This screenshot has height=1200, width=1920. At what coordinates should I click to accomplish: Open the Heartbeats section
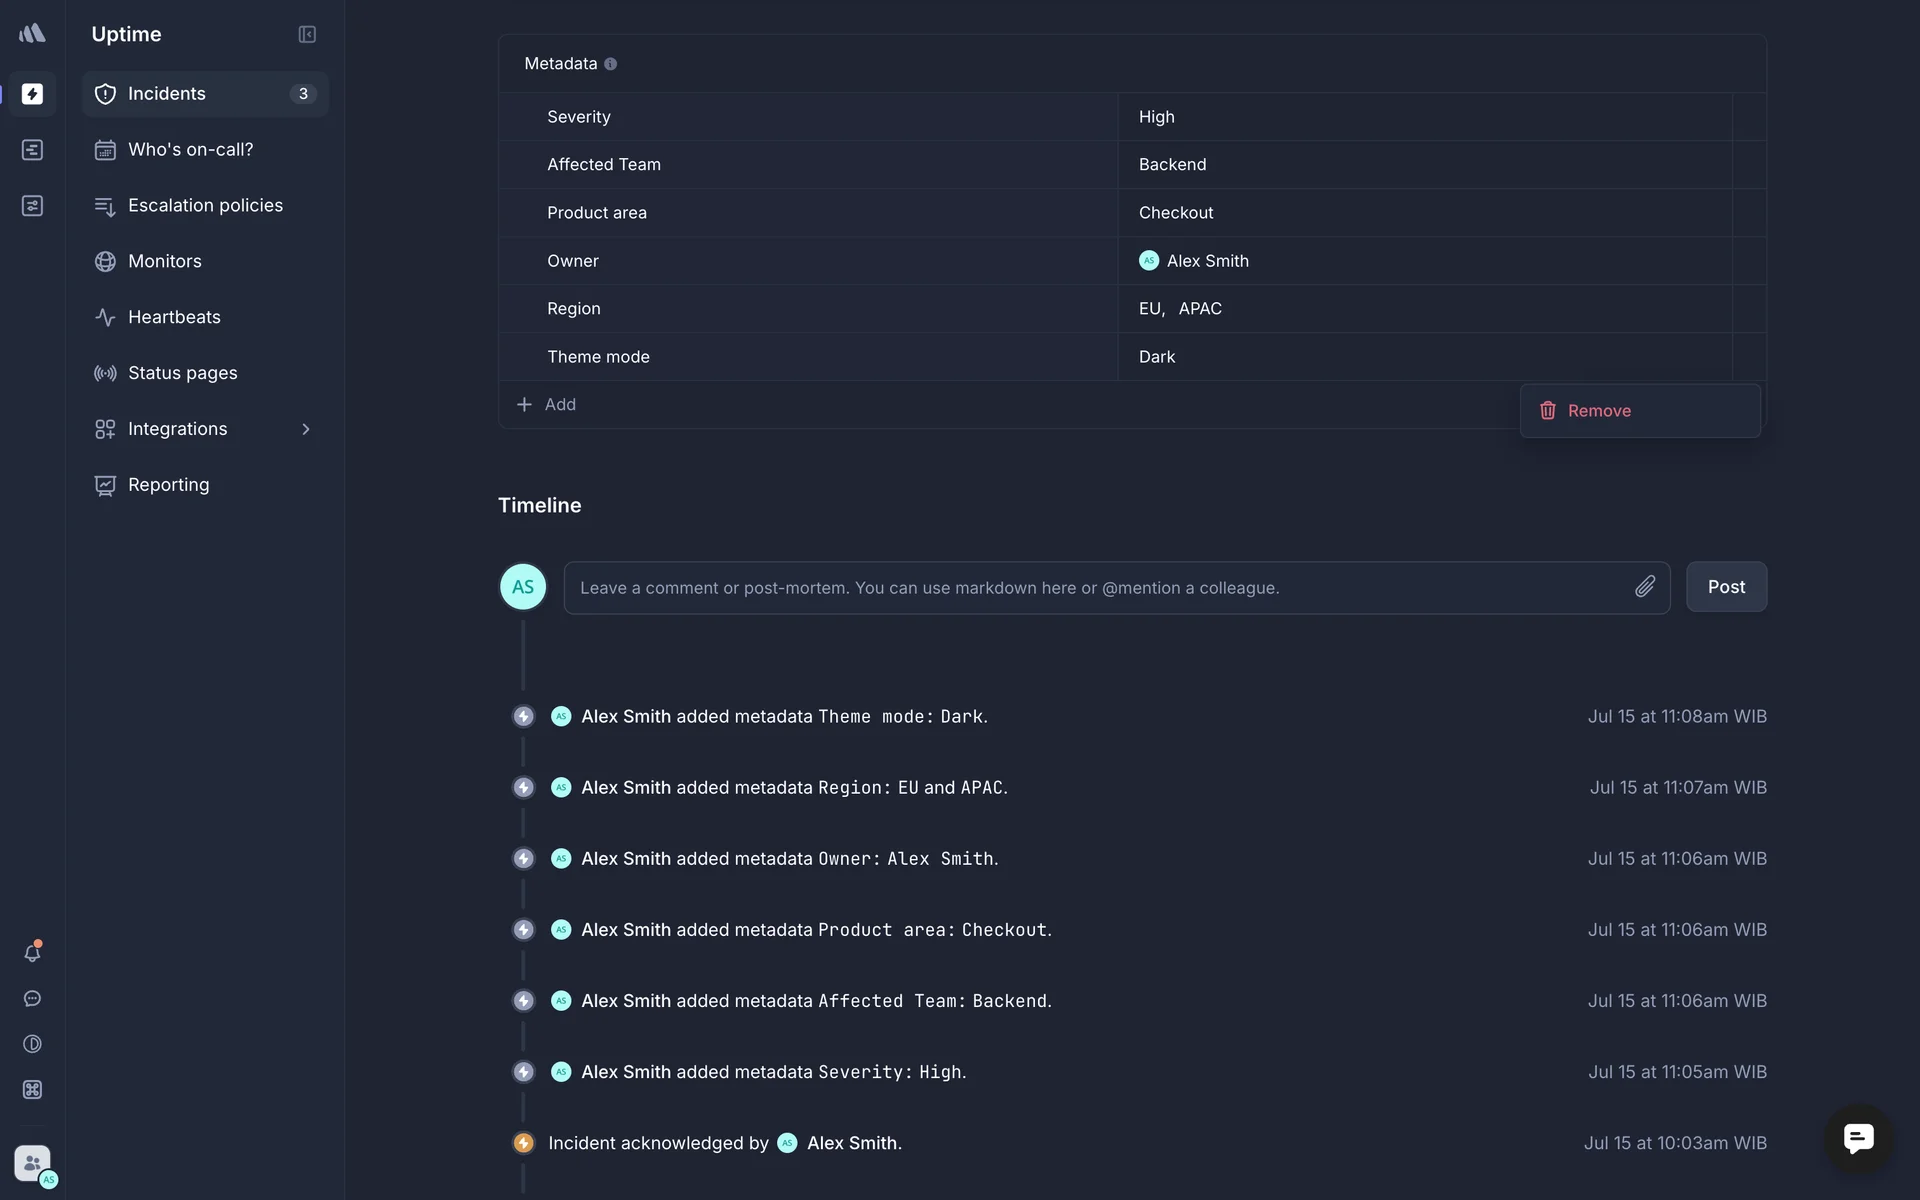(x=174, y=317)
